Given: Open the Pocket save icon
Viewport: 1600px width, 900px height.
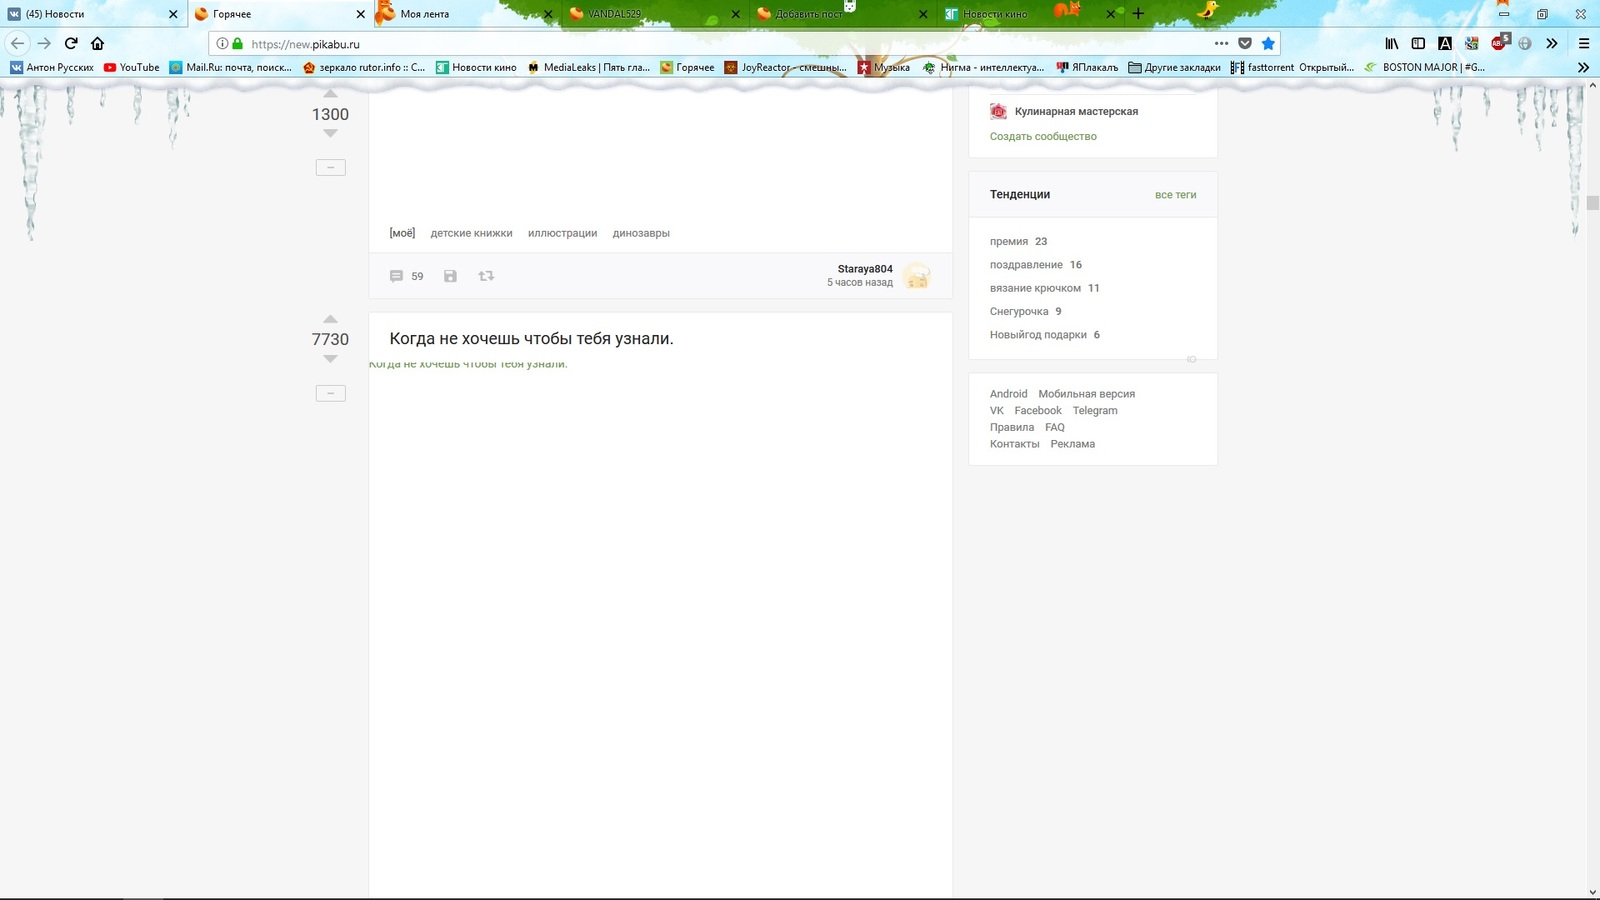Looking at the screenshot, I should point(1245,43).
